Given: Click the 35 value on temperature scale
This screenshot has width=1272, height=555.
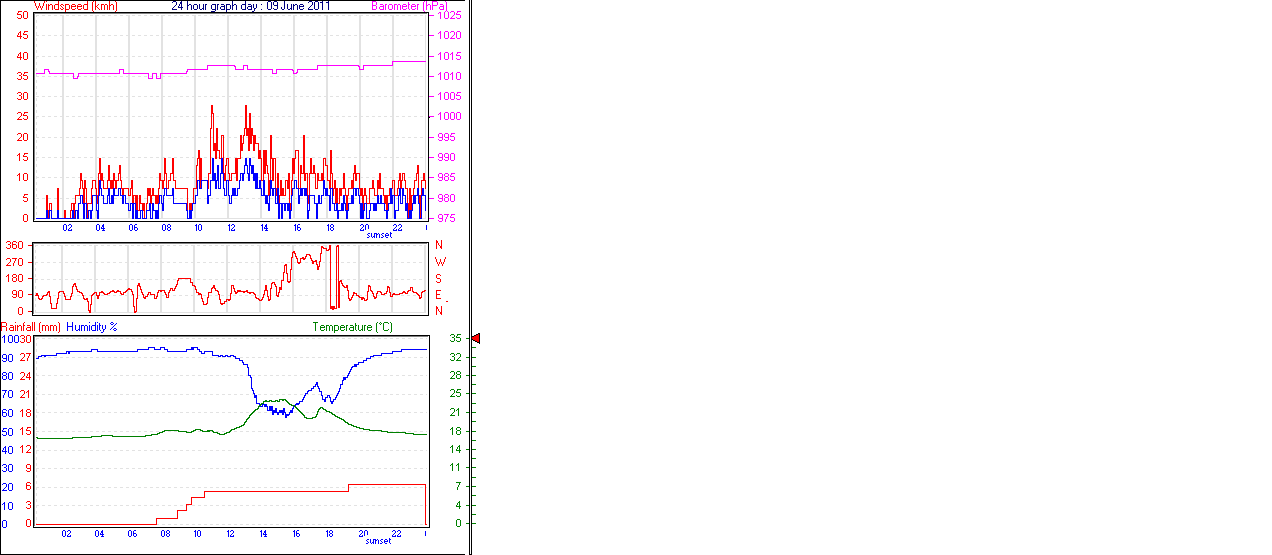Looking at the screenshot, I should coord(454,339).
